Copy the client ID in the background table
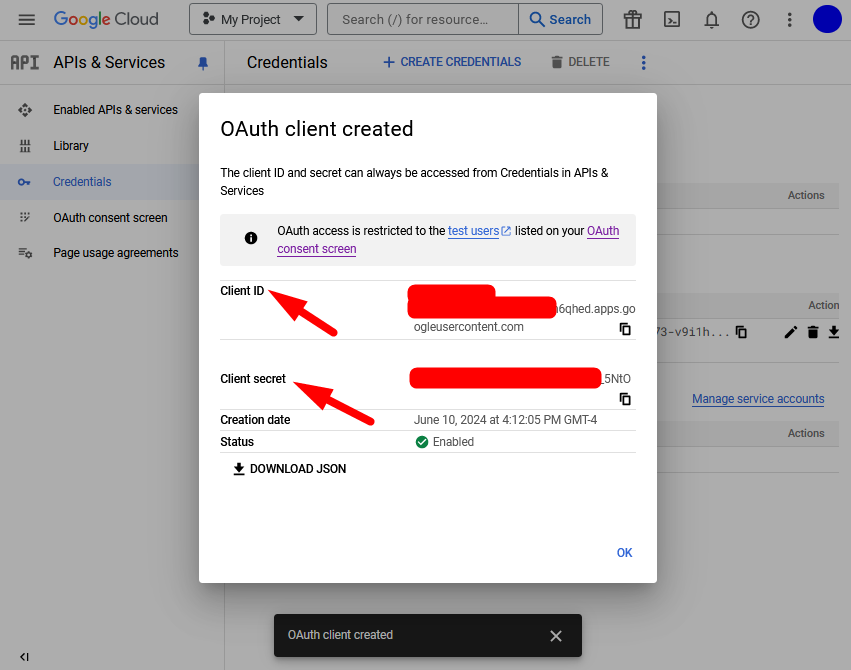 pos(741,332)
